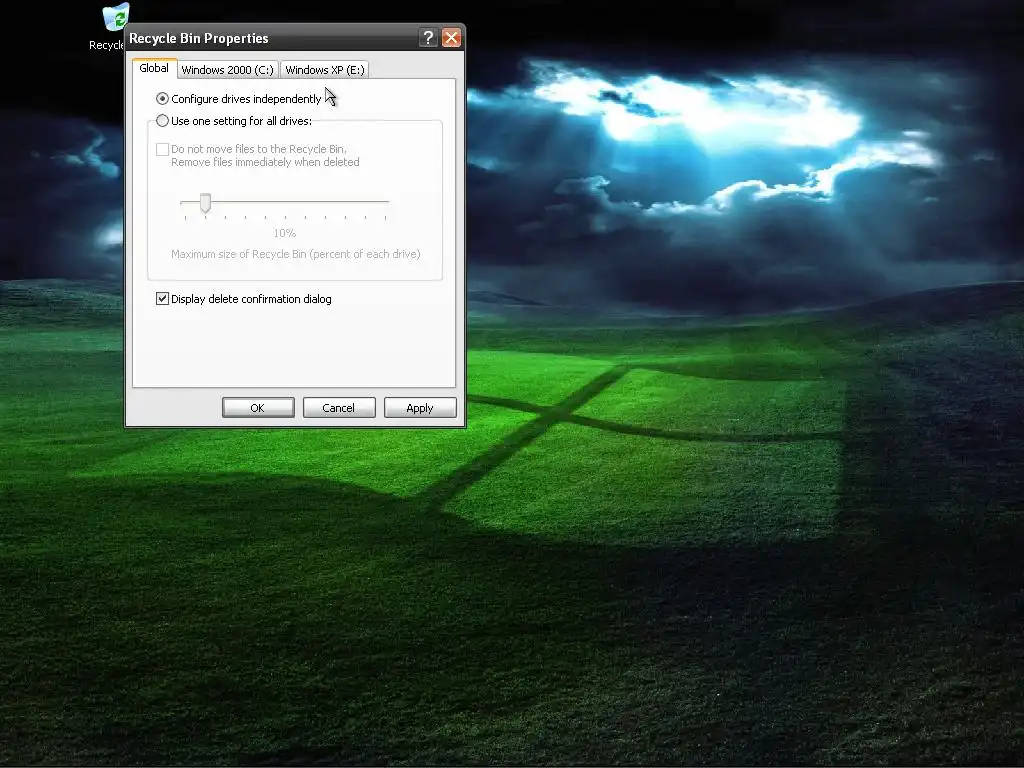Switch to the Global tab
Viewport: 1024px width, 768px height.
tap(154, 69)
